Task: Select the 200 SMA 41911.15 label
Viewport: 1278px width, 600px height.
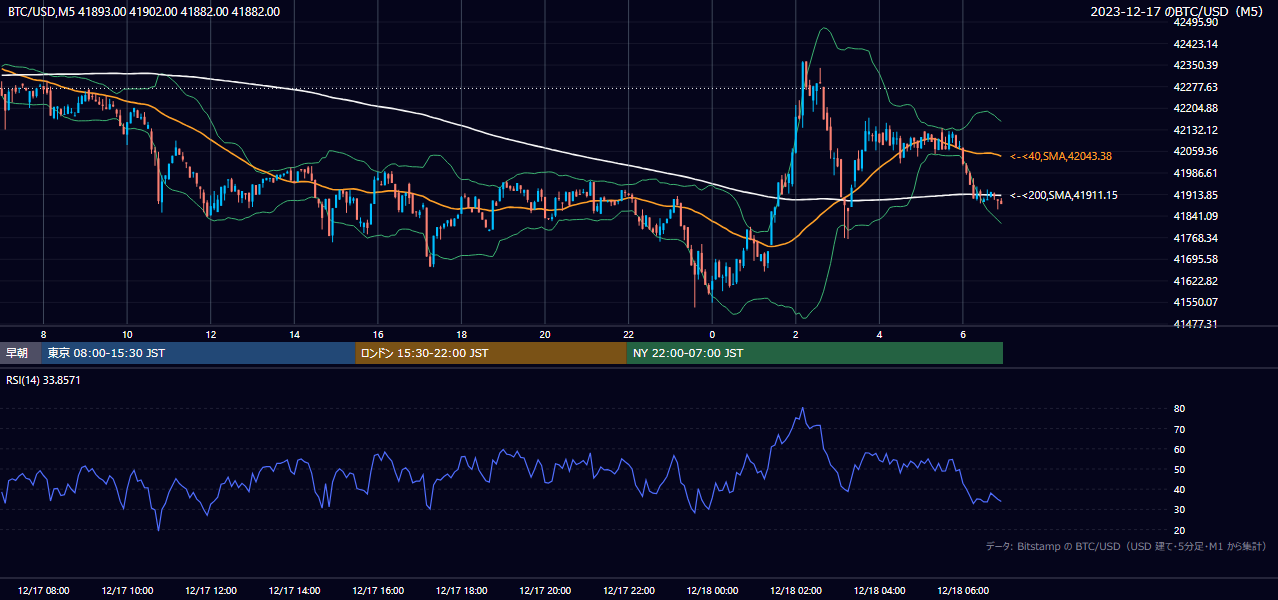Action: 1064,195
